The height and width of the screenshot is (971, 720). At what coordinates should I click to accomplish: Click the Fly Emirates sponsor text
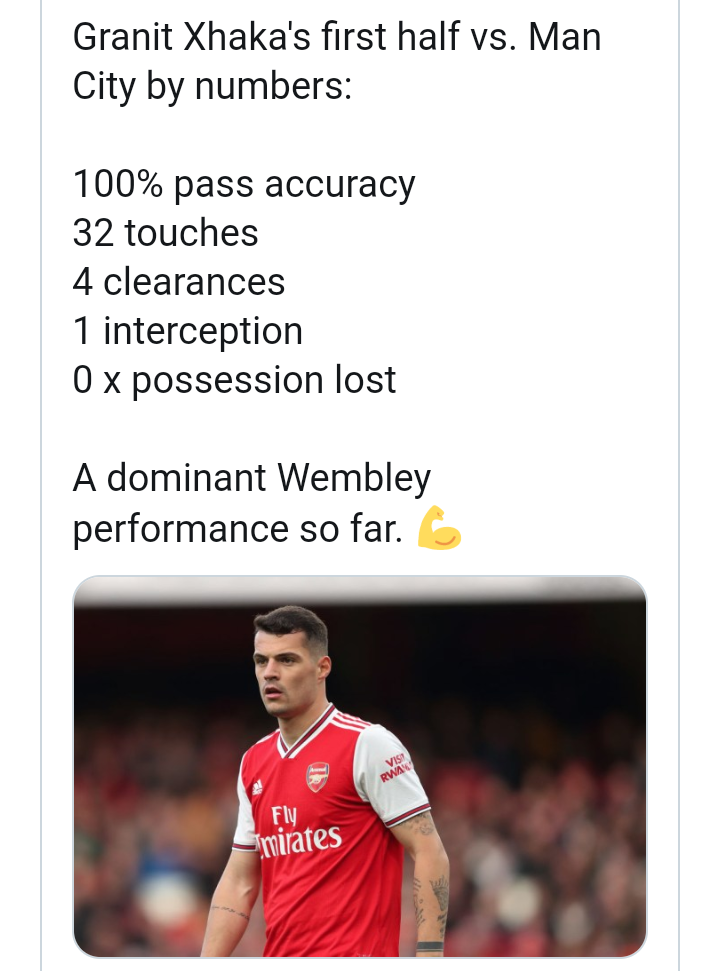tap(298, 831)
